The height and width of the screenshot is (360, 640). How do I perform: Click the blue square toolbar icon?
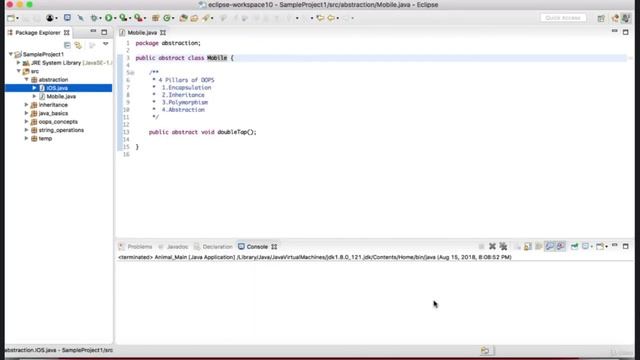[x=67, y=18]
